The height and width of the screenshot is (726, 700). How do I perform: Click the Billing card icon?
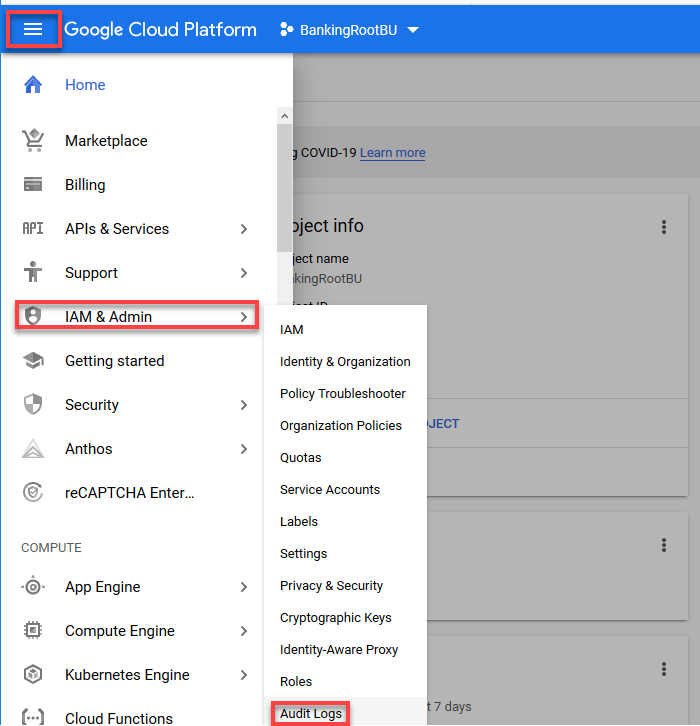point(33,184)
